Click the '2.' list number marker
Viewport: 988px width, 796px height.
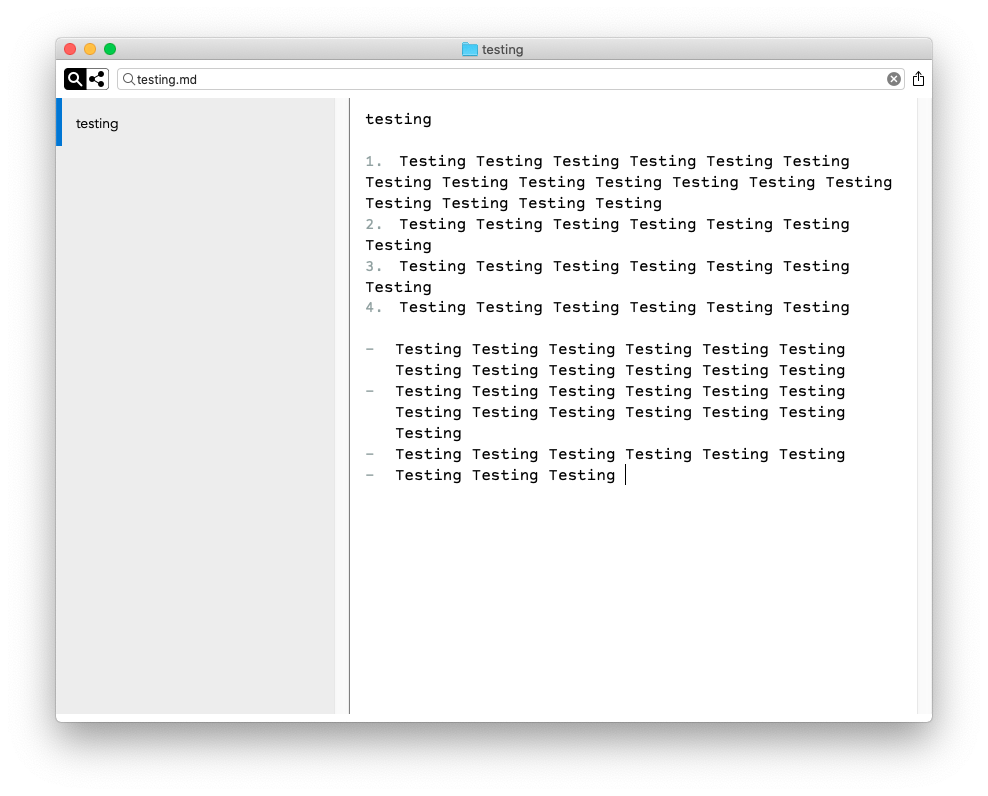(x=374, y=224)
